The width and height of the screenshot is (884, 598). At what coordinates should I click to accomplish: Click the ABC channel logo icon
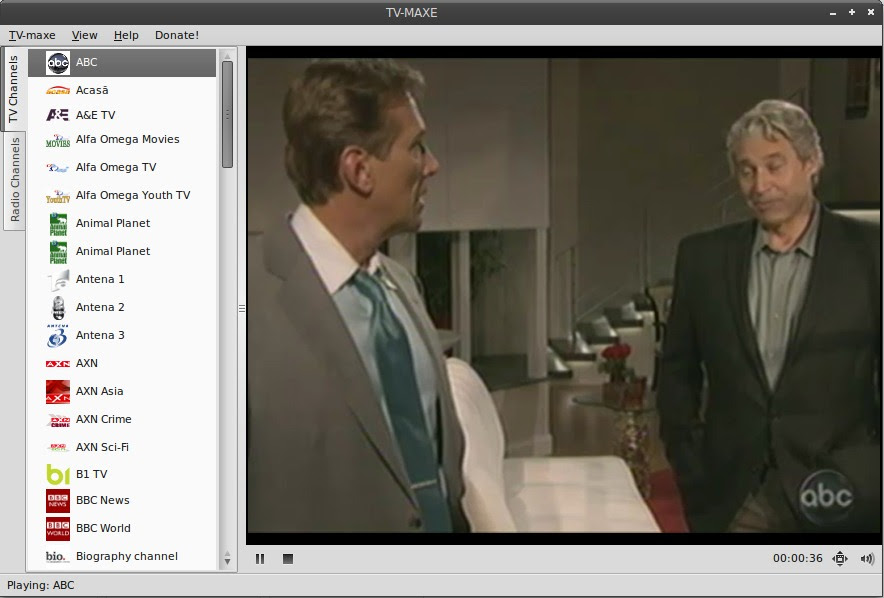click(58, 63)
